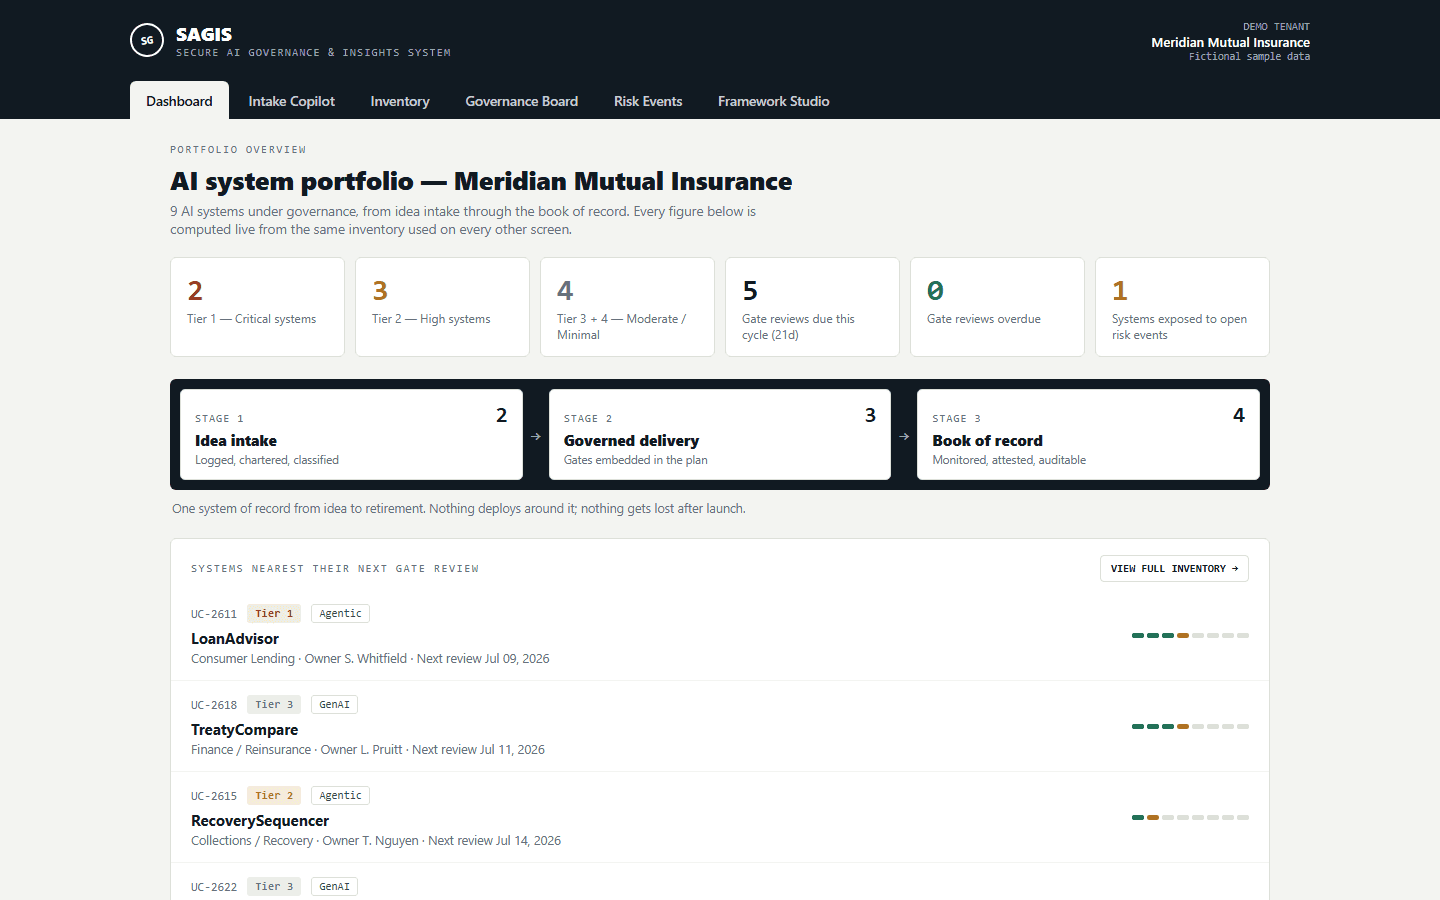Open Gate reviews due this cycle card

click(812, 307)
